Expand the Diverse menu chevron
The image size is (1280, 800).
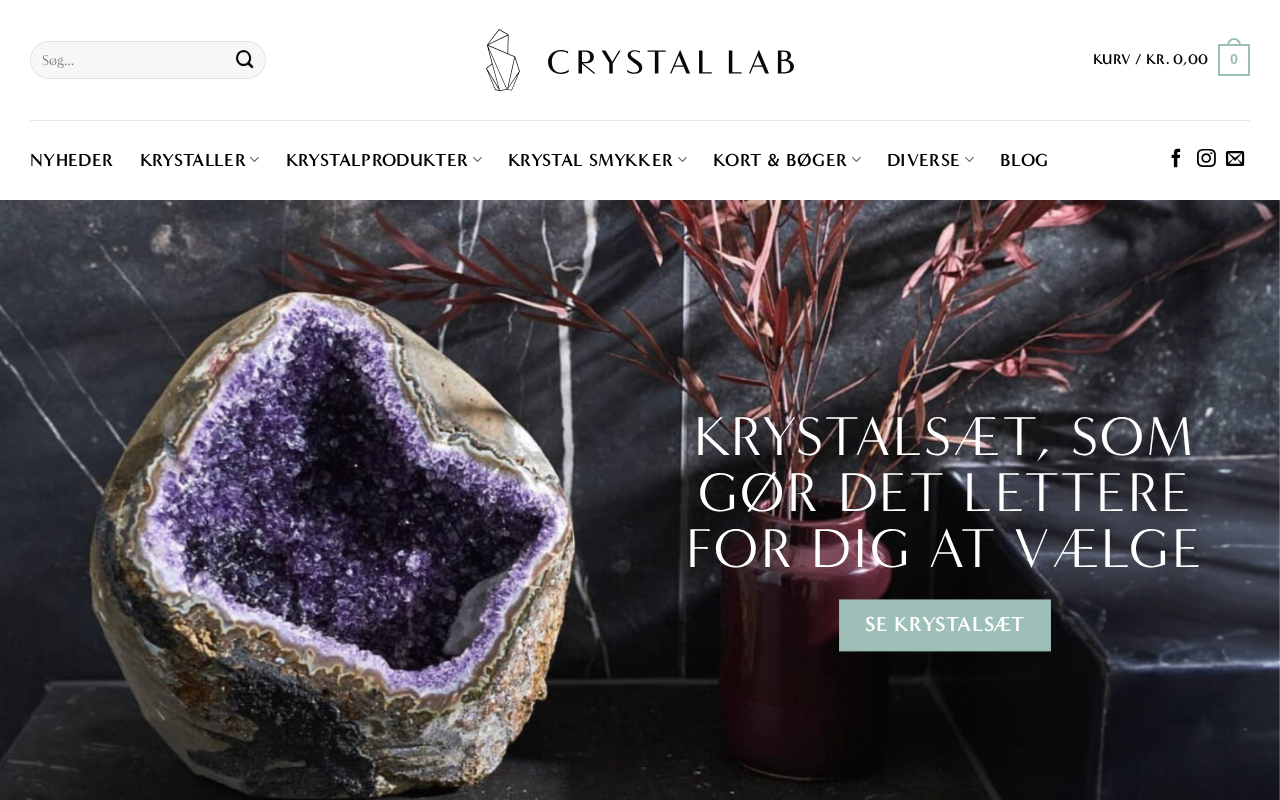969,160
